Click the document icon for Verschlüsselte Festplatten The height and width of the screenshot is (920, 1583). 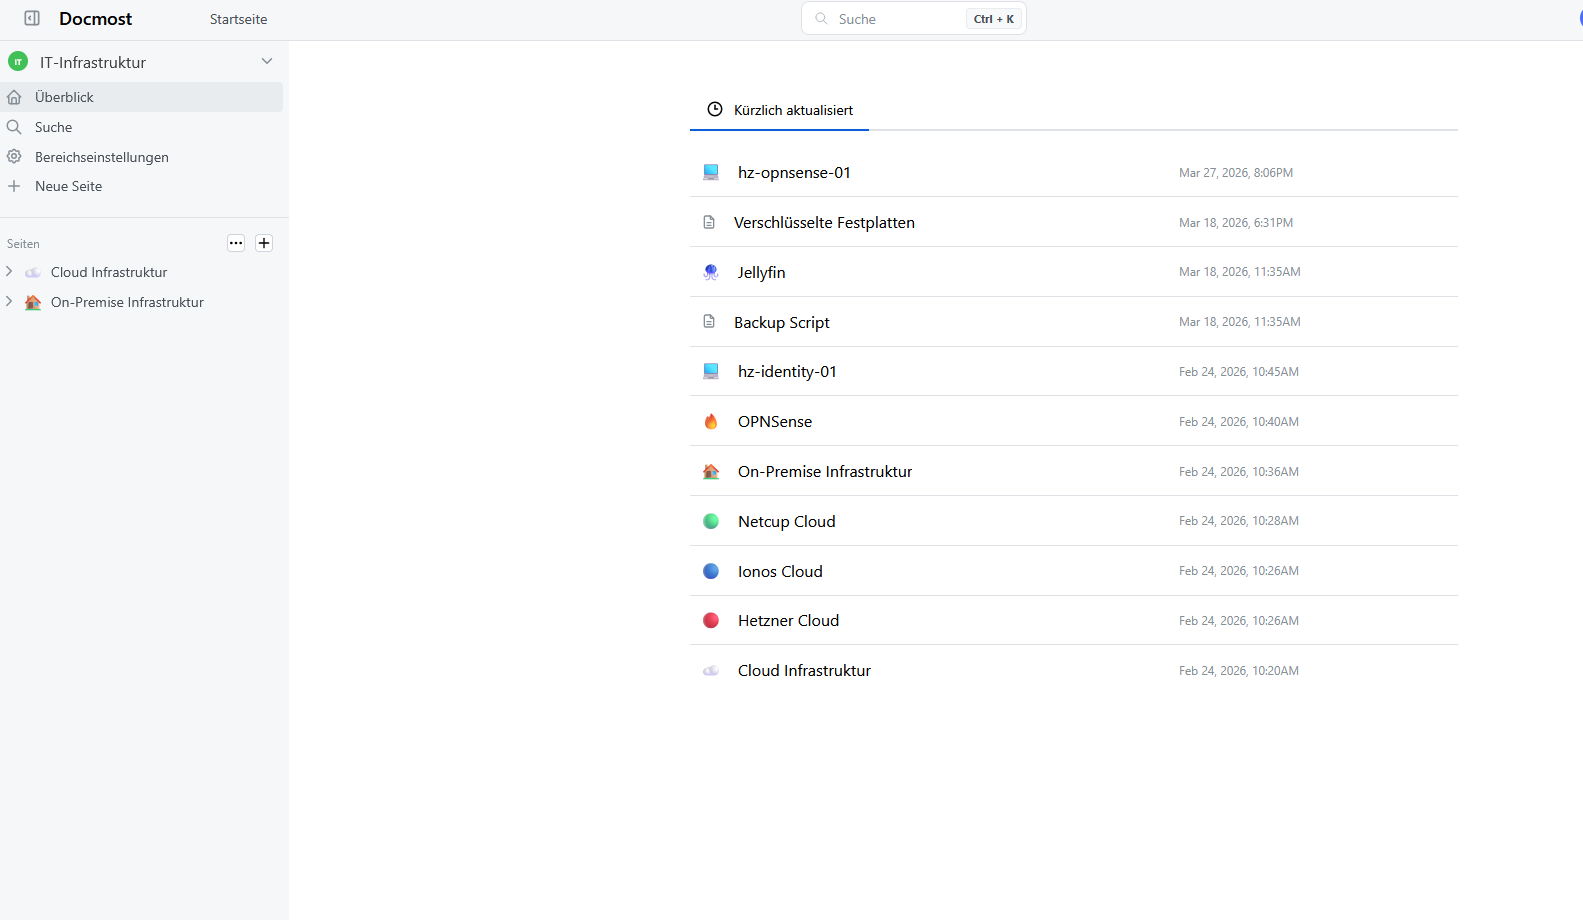pyautogui.click(x=709, y=222)
